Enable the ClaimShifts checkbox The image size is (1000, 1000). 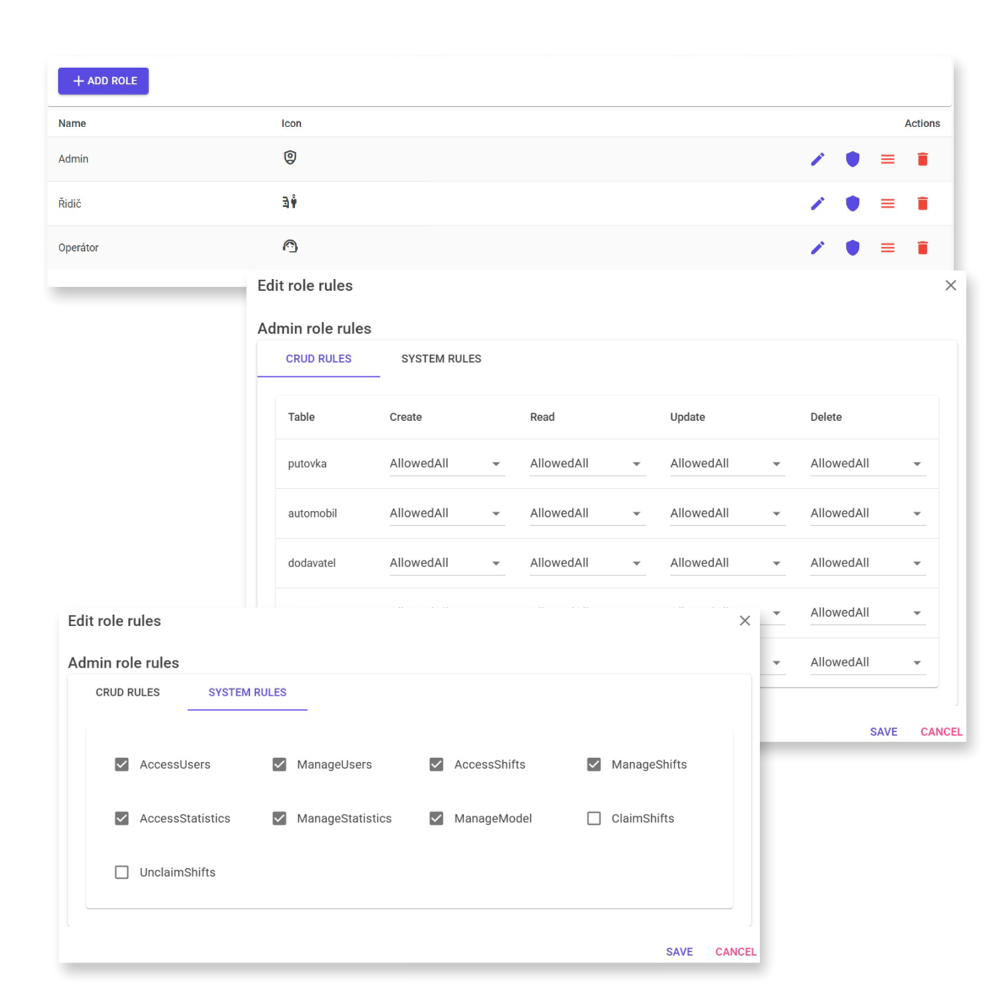point(594,818)
